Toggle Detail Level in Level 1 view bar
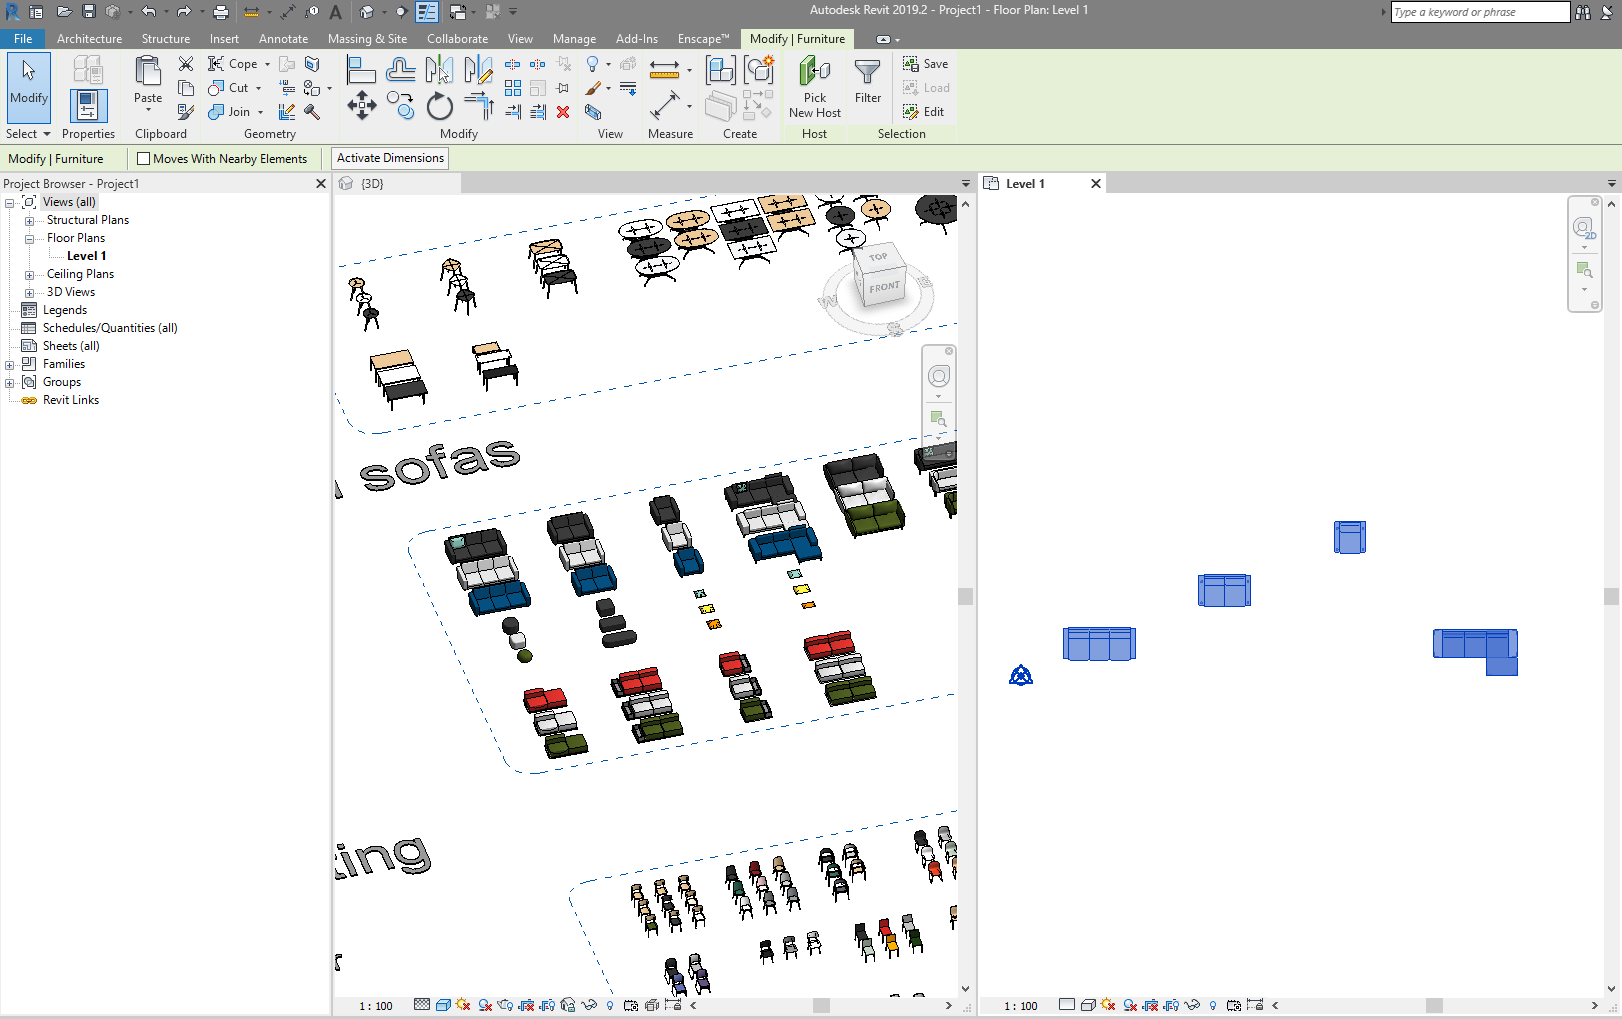The width and height of the screenshot is (1622, 1019). (x=1067, y=1005)
